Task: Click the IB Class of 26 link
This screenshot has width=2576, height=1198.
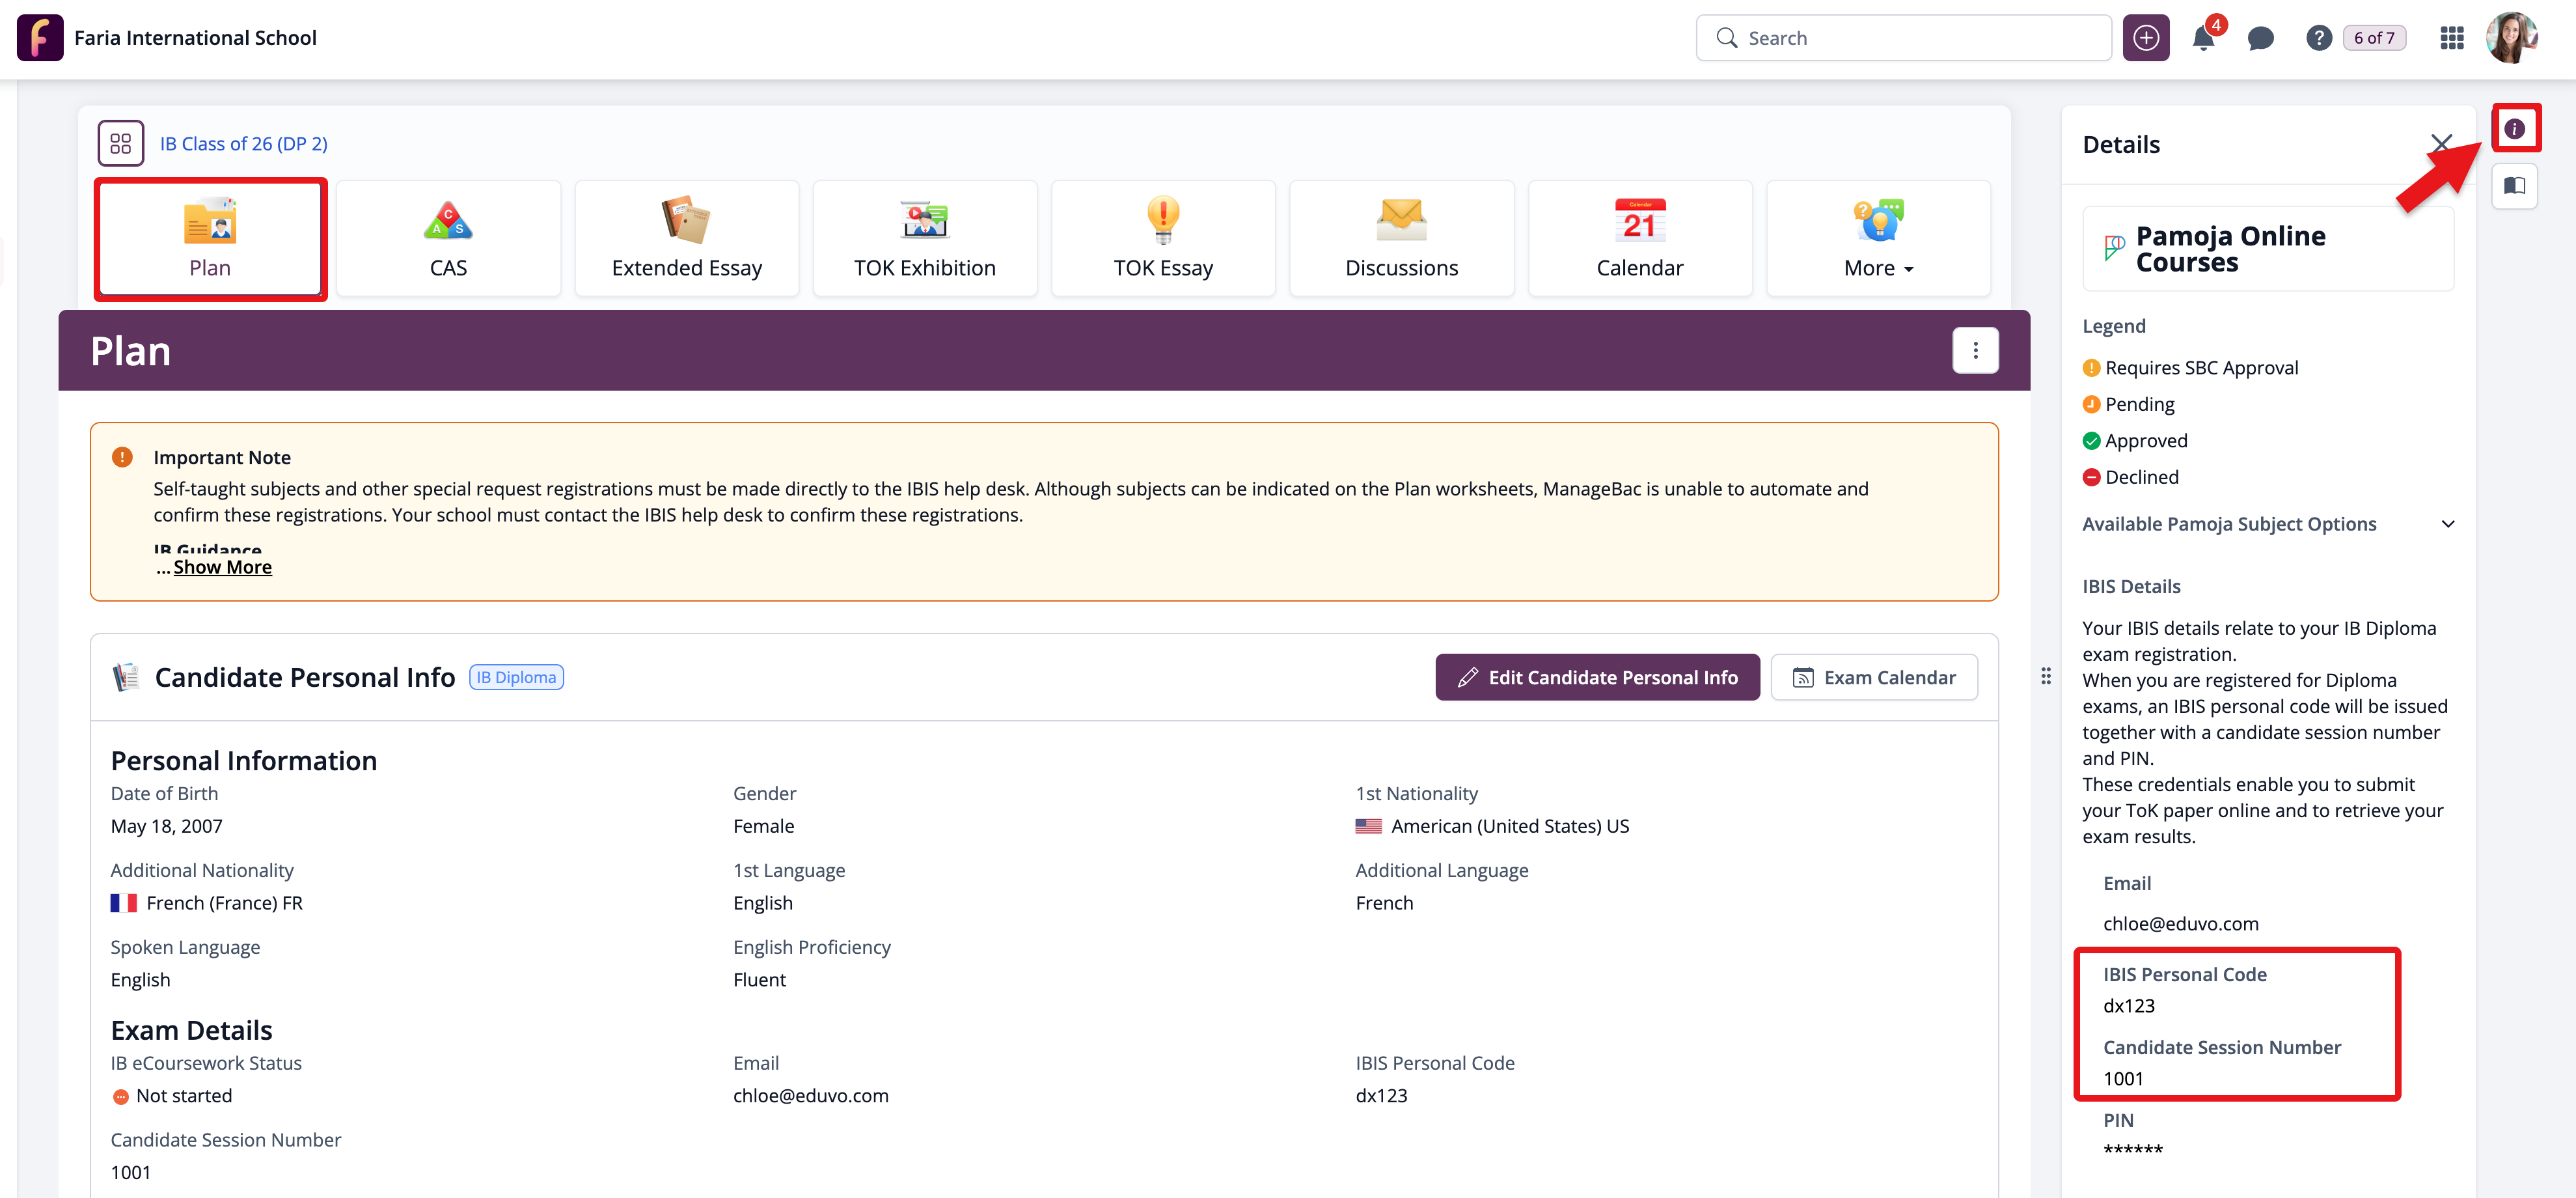Action: tap(244, 144)
